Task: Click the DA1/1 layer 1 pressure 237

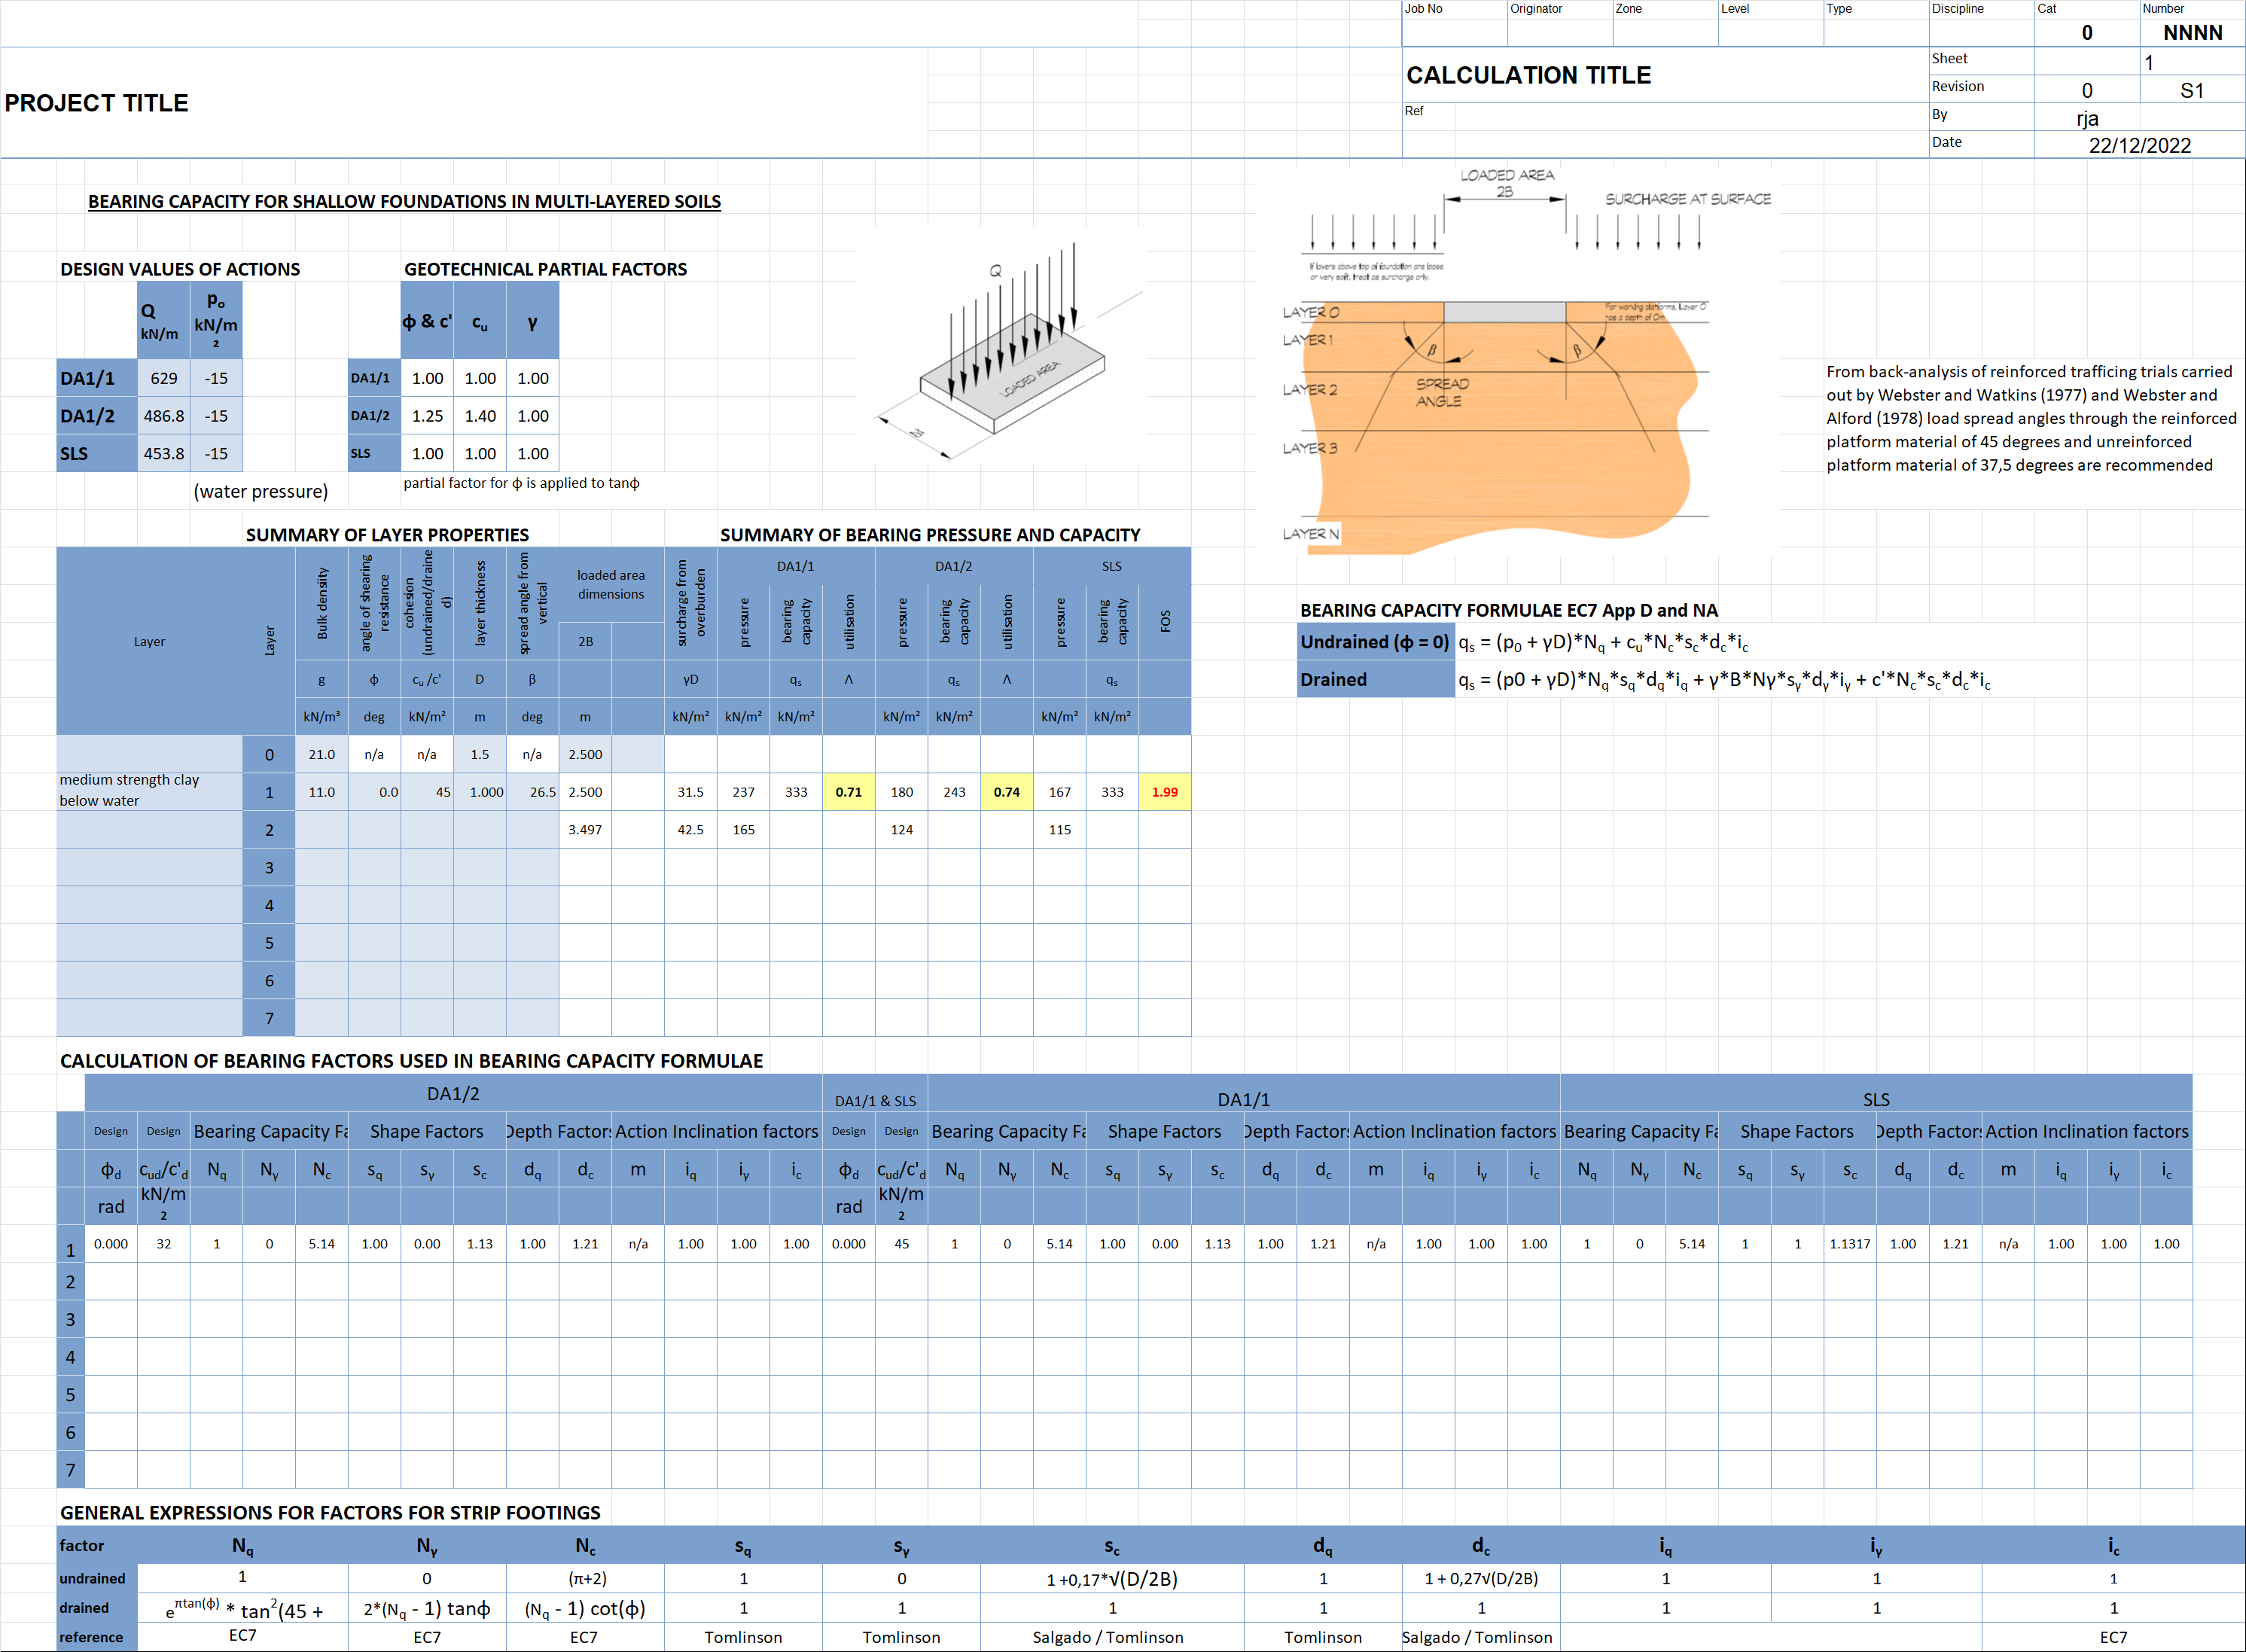Action: (x=743, y=792)
